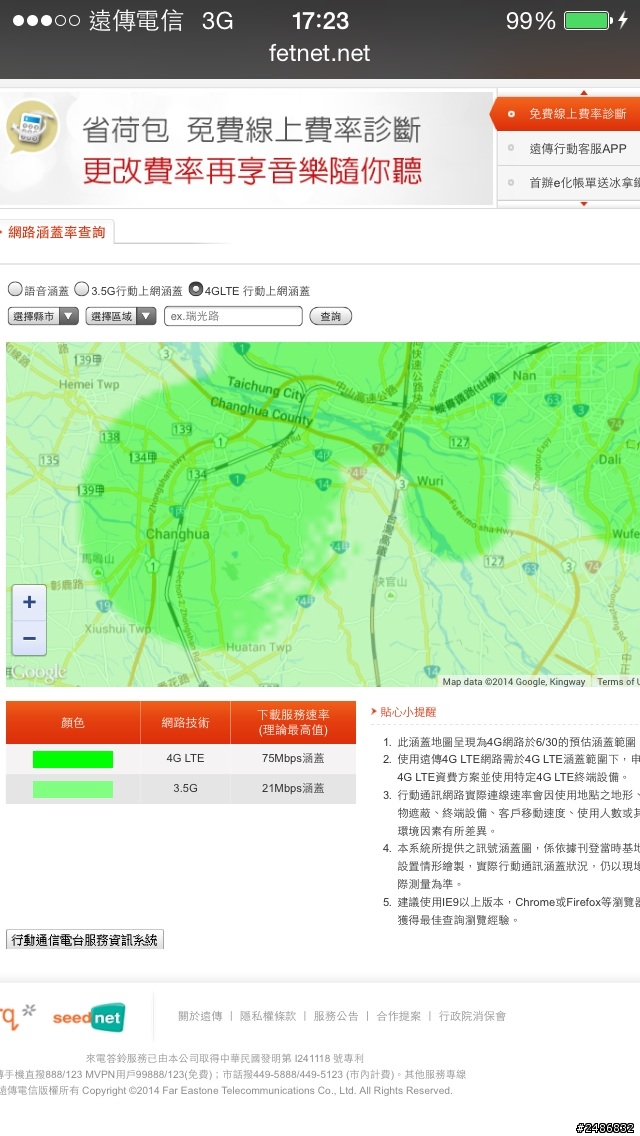Viewport: 640px width, 1136px height.
Task: Click the 下載服務速率 column header
Action: point(293,722)
